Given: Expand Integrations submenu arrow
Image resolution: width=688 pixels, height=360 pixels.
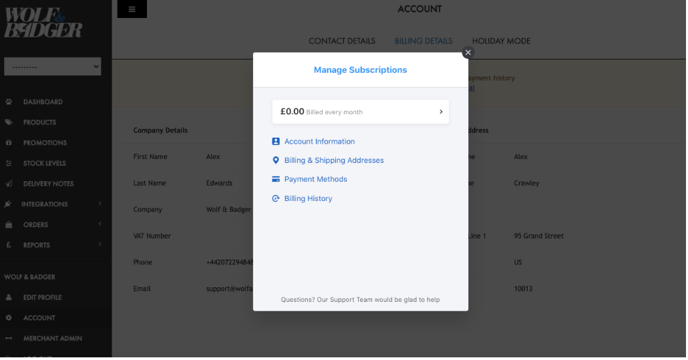Looking at the screenshot, I should pos(100,203).
